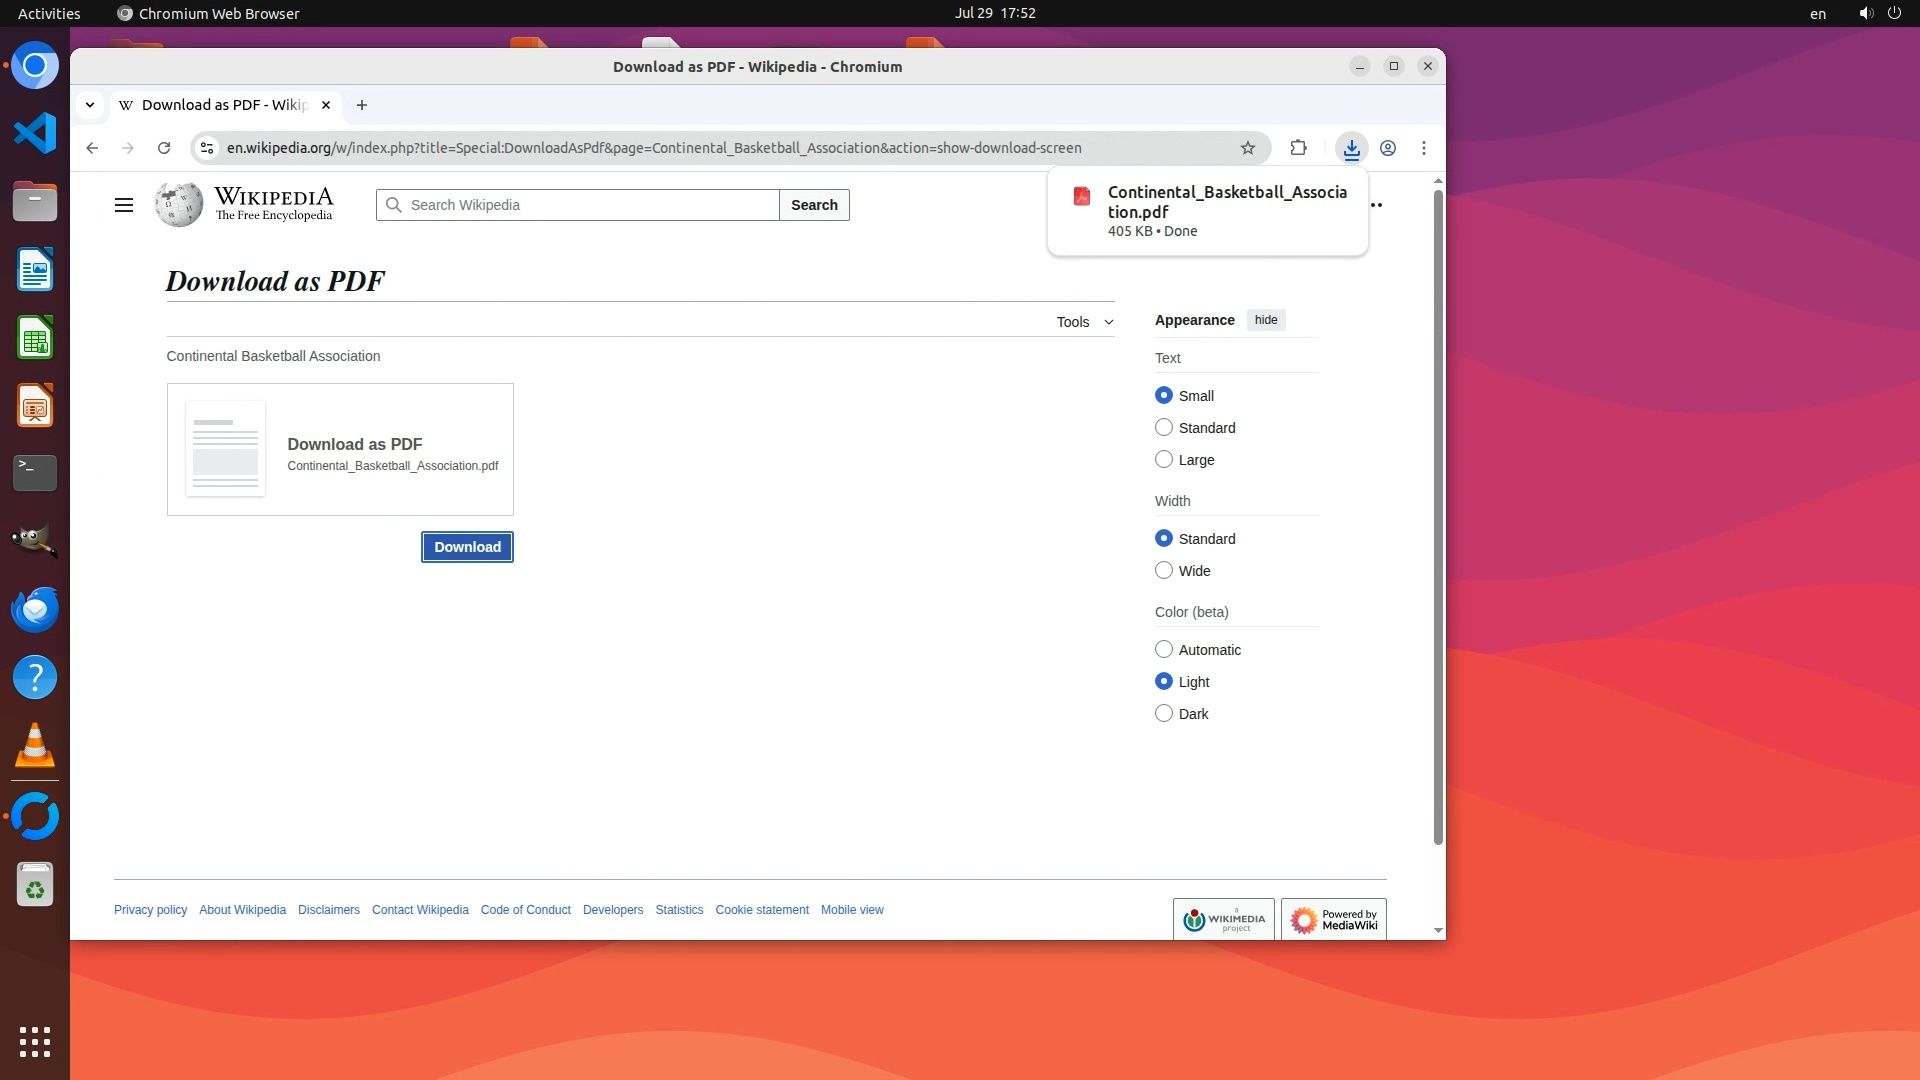Click the profile avatar icon
The height and width of the screenshot is (1080, 1920).
1388,148
